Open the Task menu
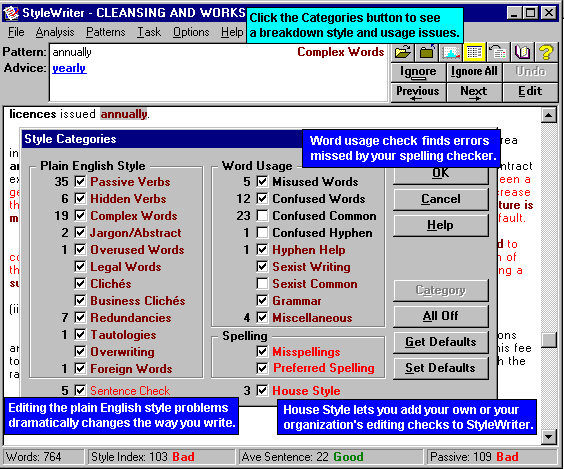Image resolution: width=564 pixels, height=469 pixels. coord(149,32)
